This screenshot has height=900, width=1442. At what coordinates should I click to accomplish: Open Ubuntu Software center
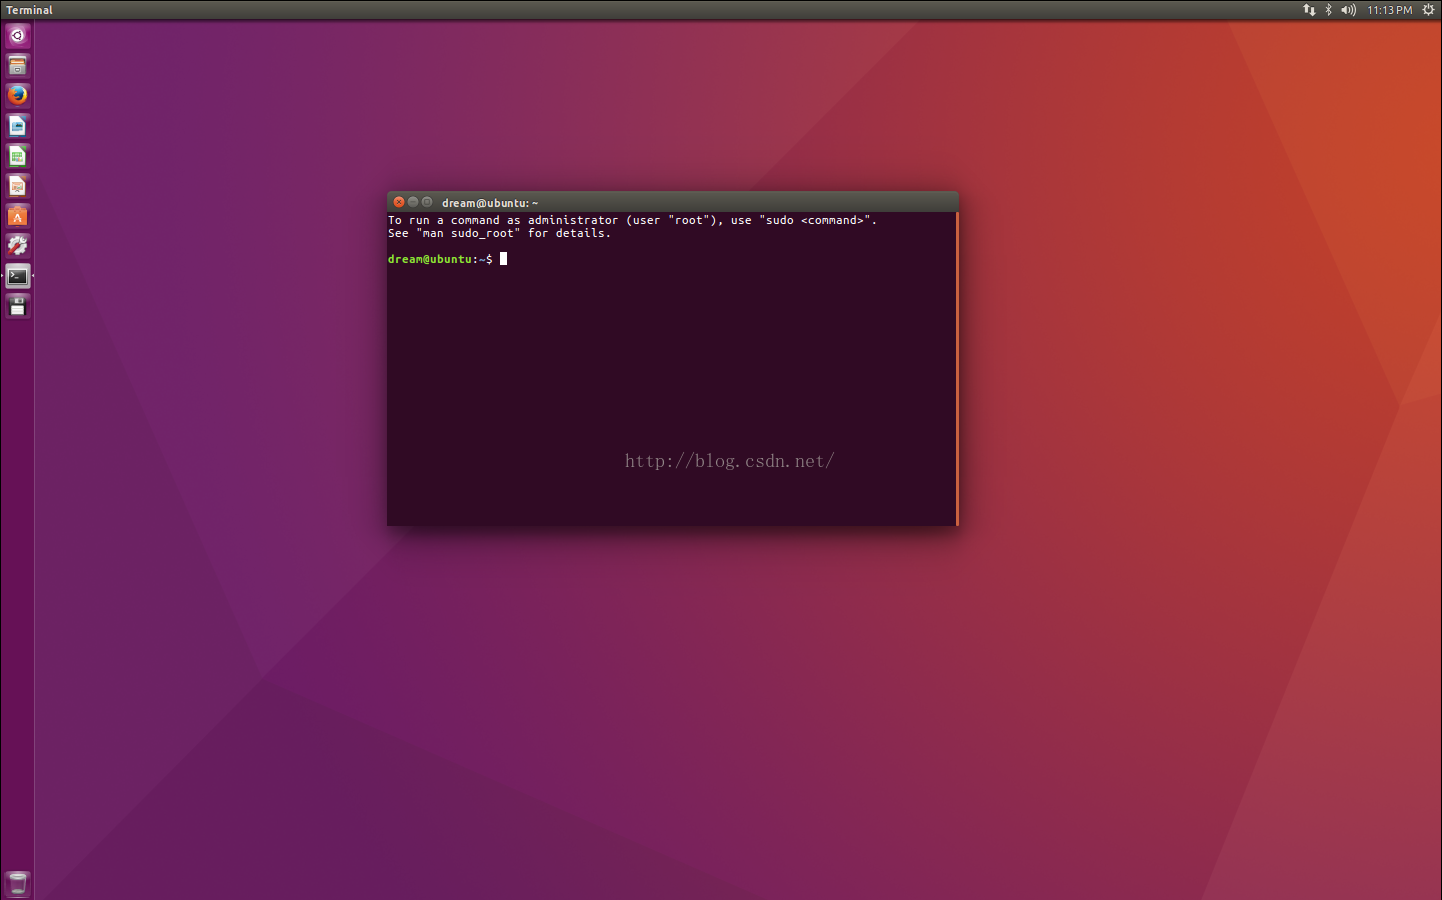17,216
